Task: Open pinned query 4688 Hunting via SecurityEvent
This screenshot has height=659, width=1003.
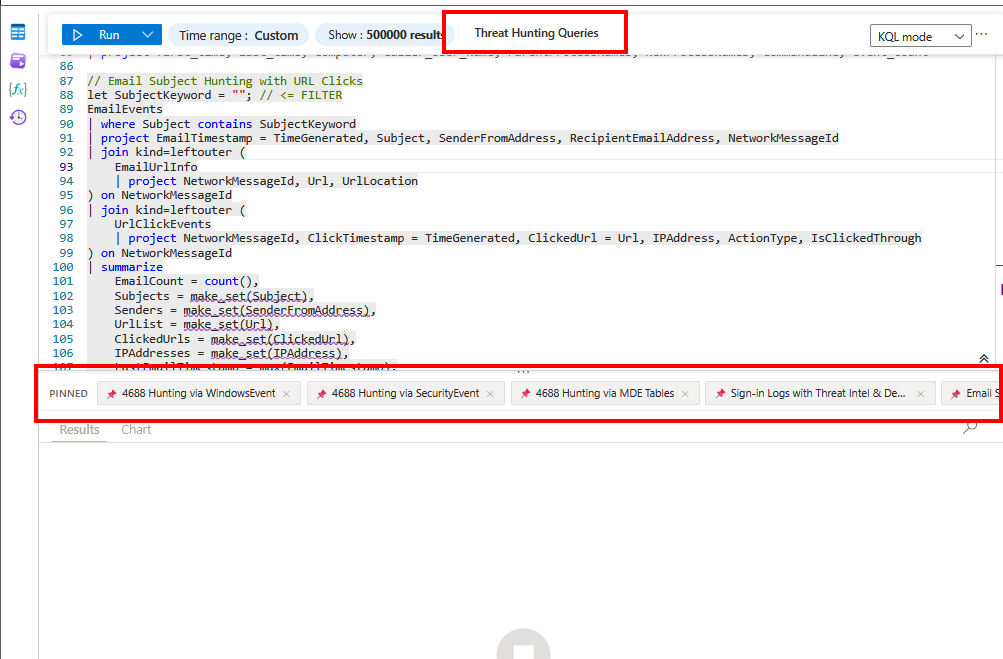Action: tap(405, 393)
